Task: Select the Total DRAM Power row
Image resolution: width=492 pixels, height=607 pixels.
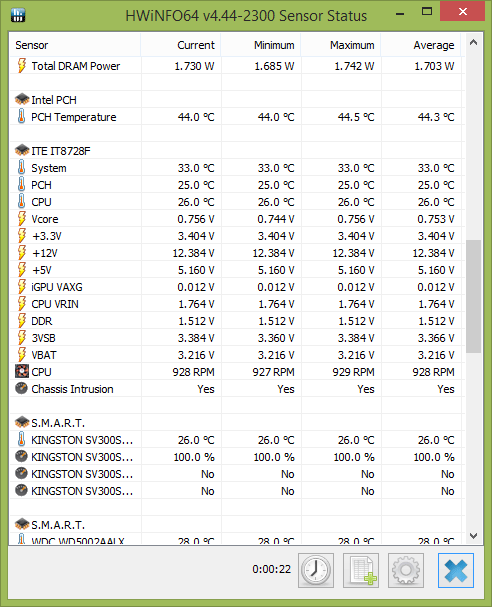Action: pos(235,66)
